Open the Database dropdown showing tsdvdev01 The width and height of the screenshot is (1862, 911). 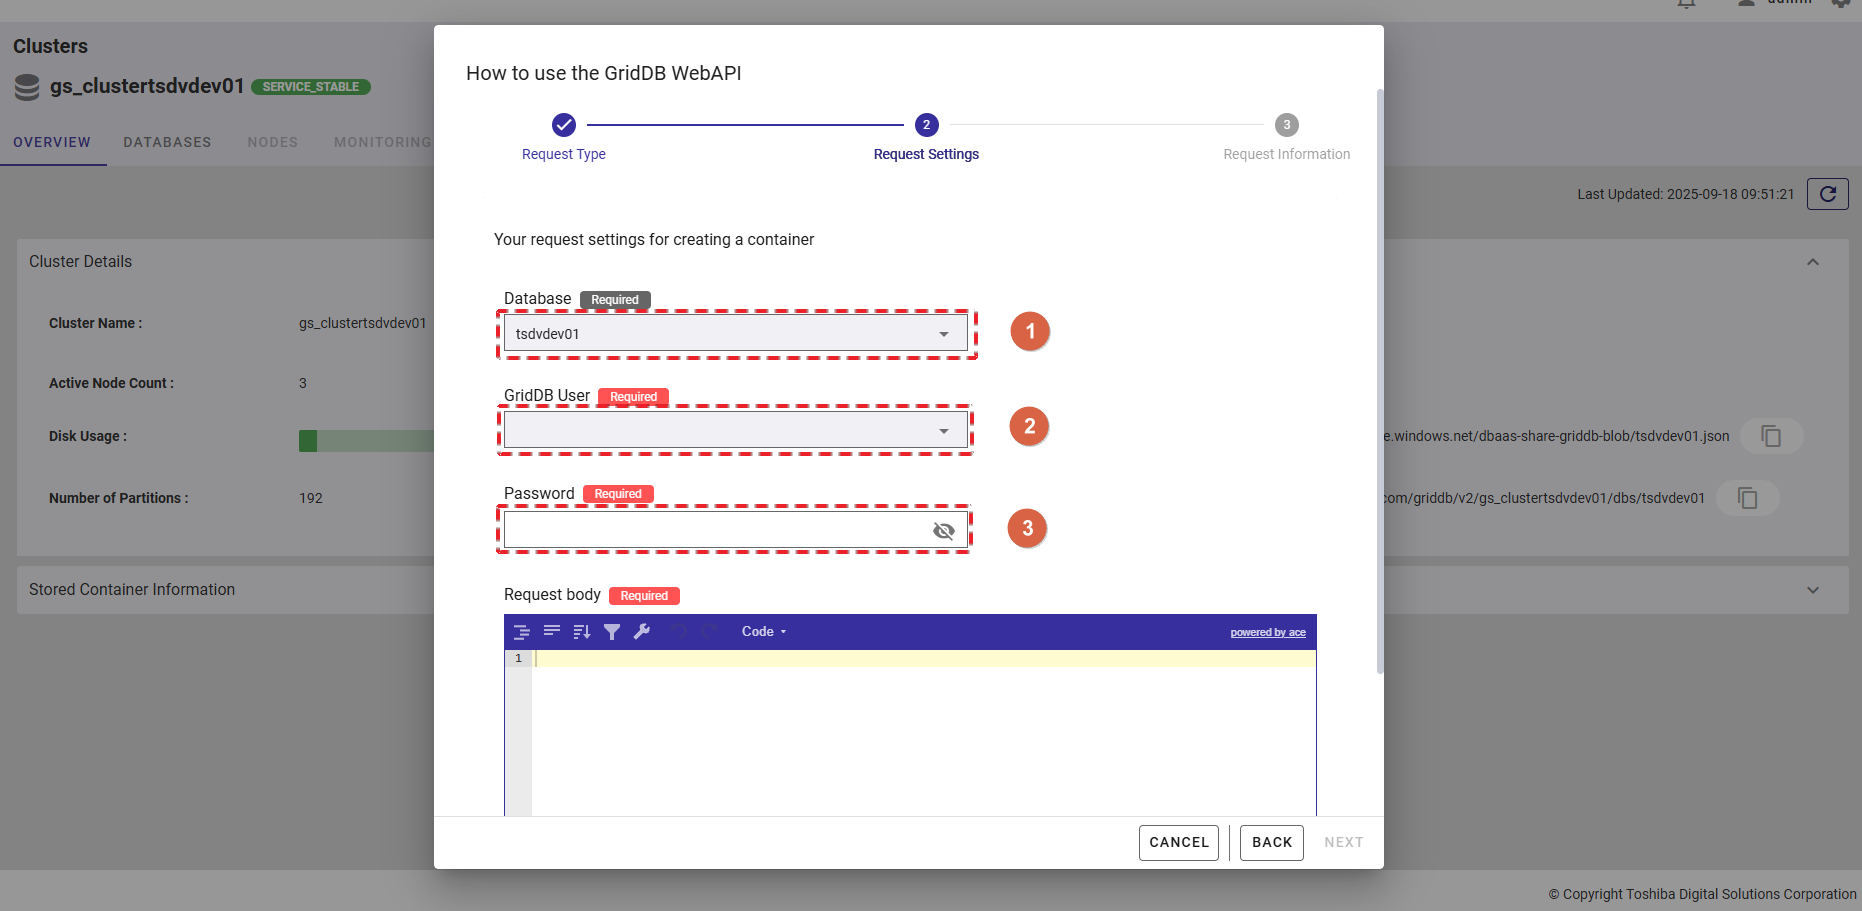[x=735, y=334]
